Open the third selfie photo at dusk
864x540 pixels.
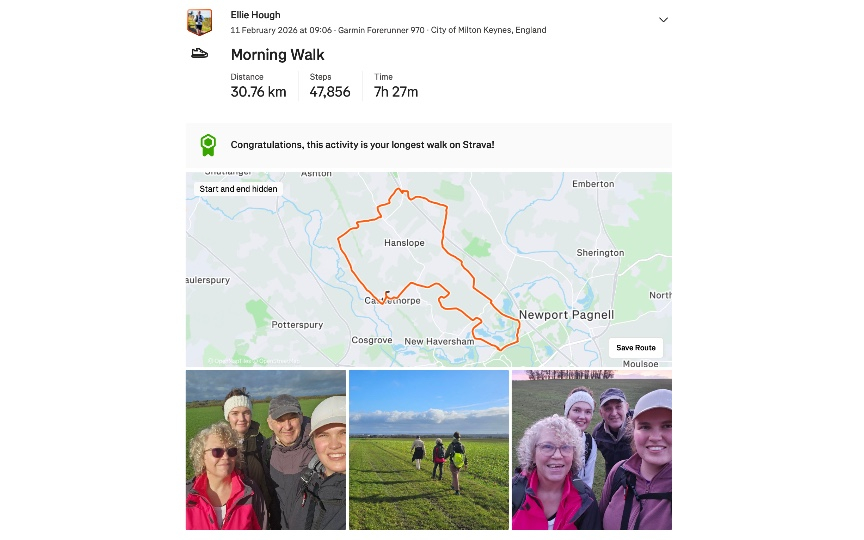point(592,450)
